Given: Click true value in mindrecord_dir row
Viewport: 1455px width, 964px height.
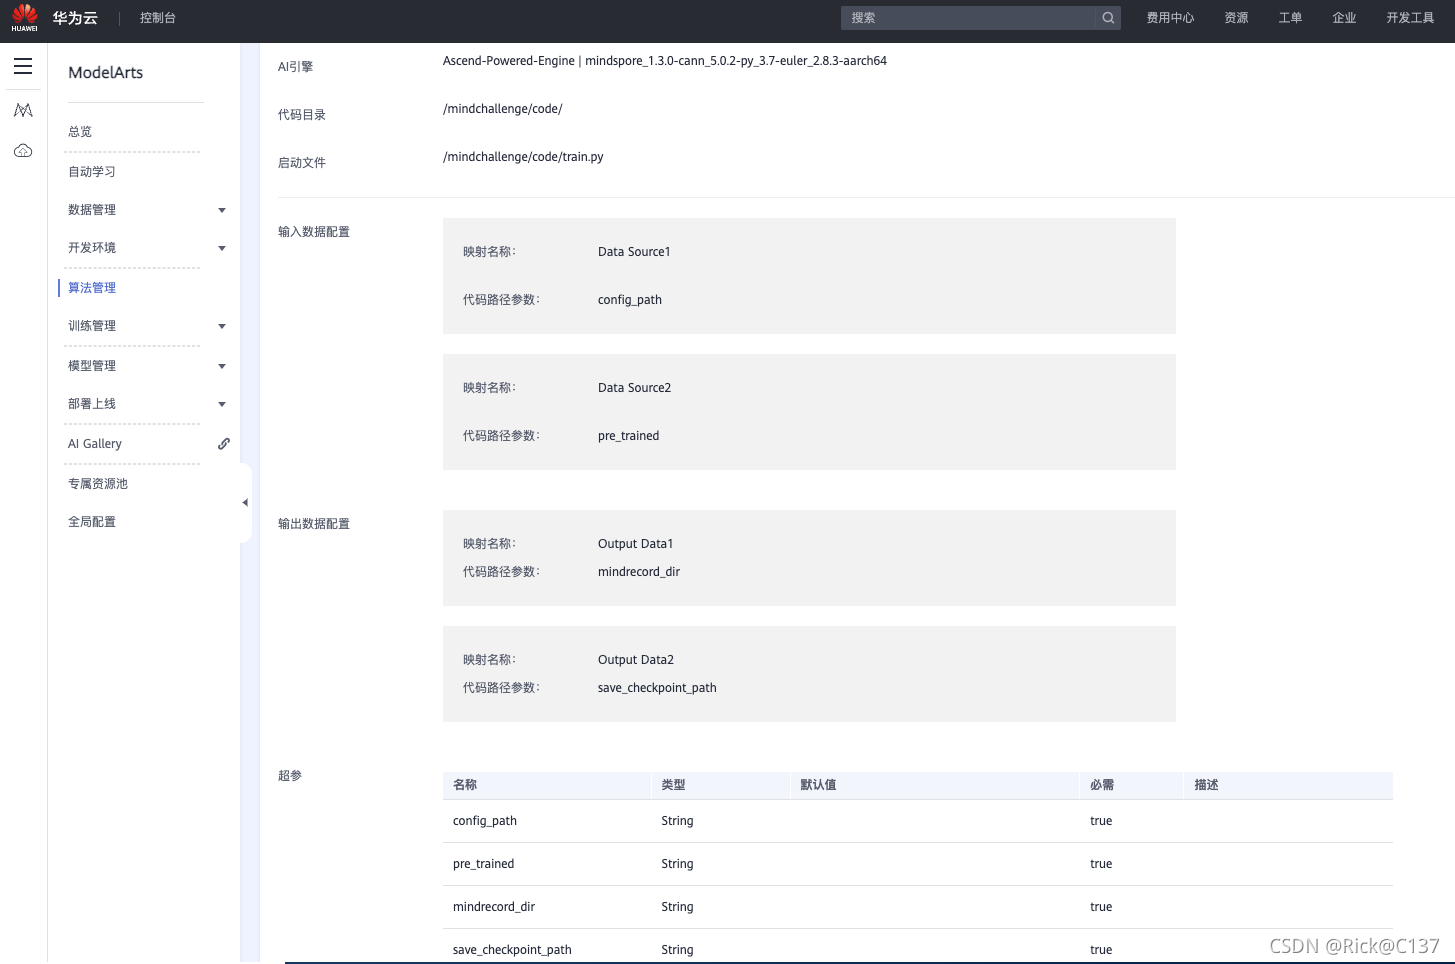Looking at the screenshot, I should [1101, 907].
